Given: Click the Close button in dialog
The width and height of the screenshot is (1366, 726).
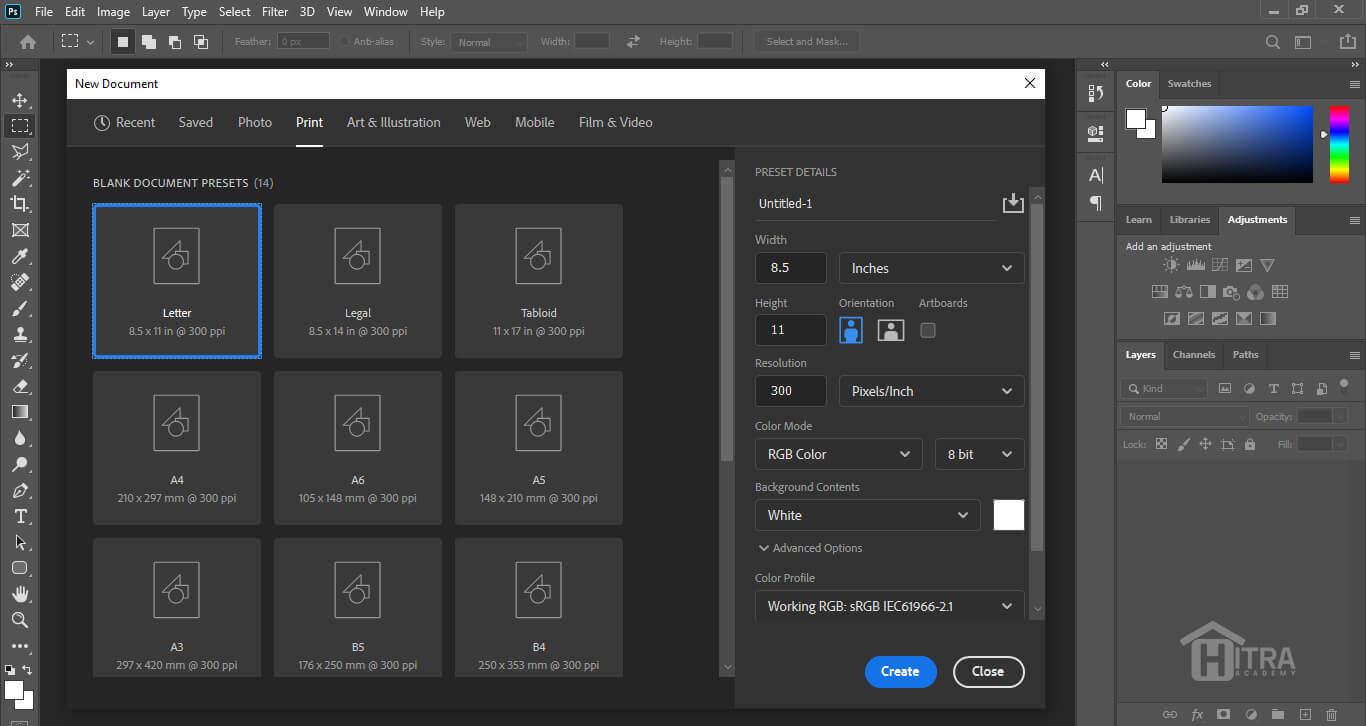Looking at the screenshot, I should tap(988, 672).
